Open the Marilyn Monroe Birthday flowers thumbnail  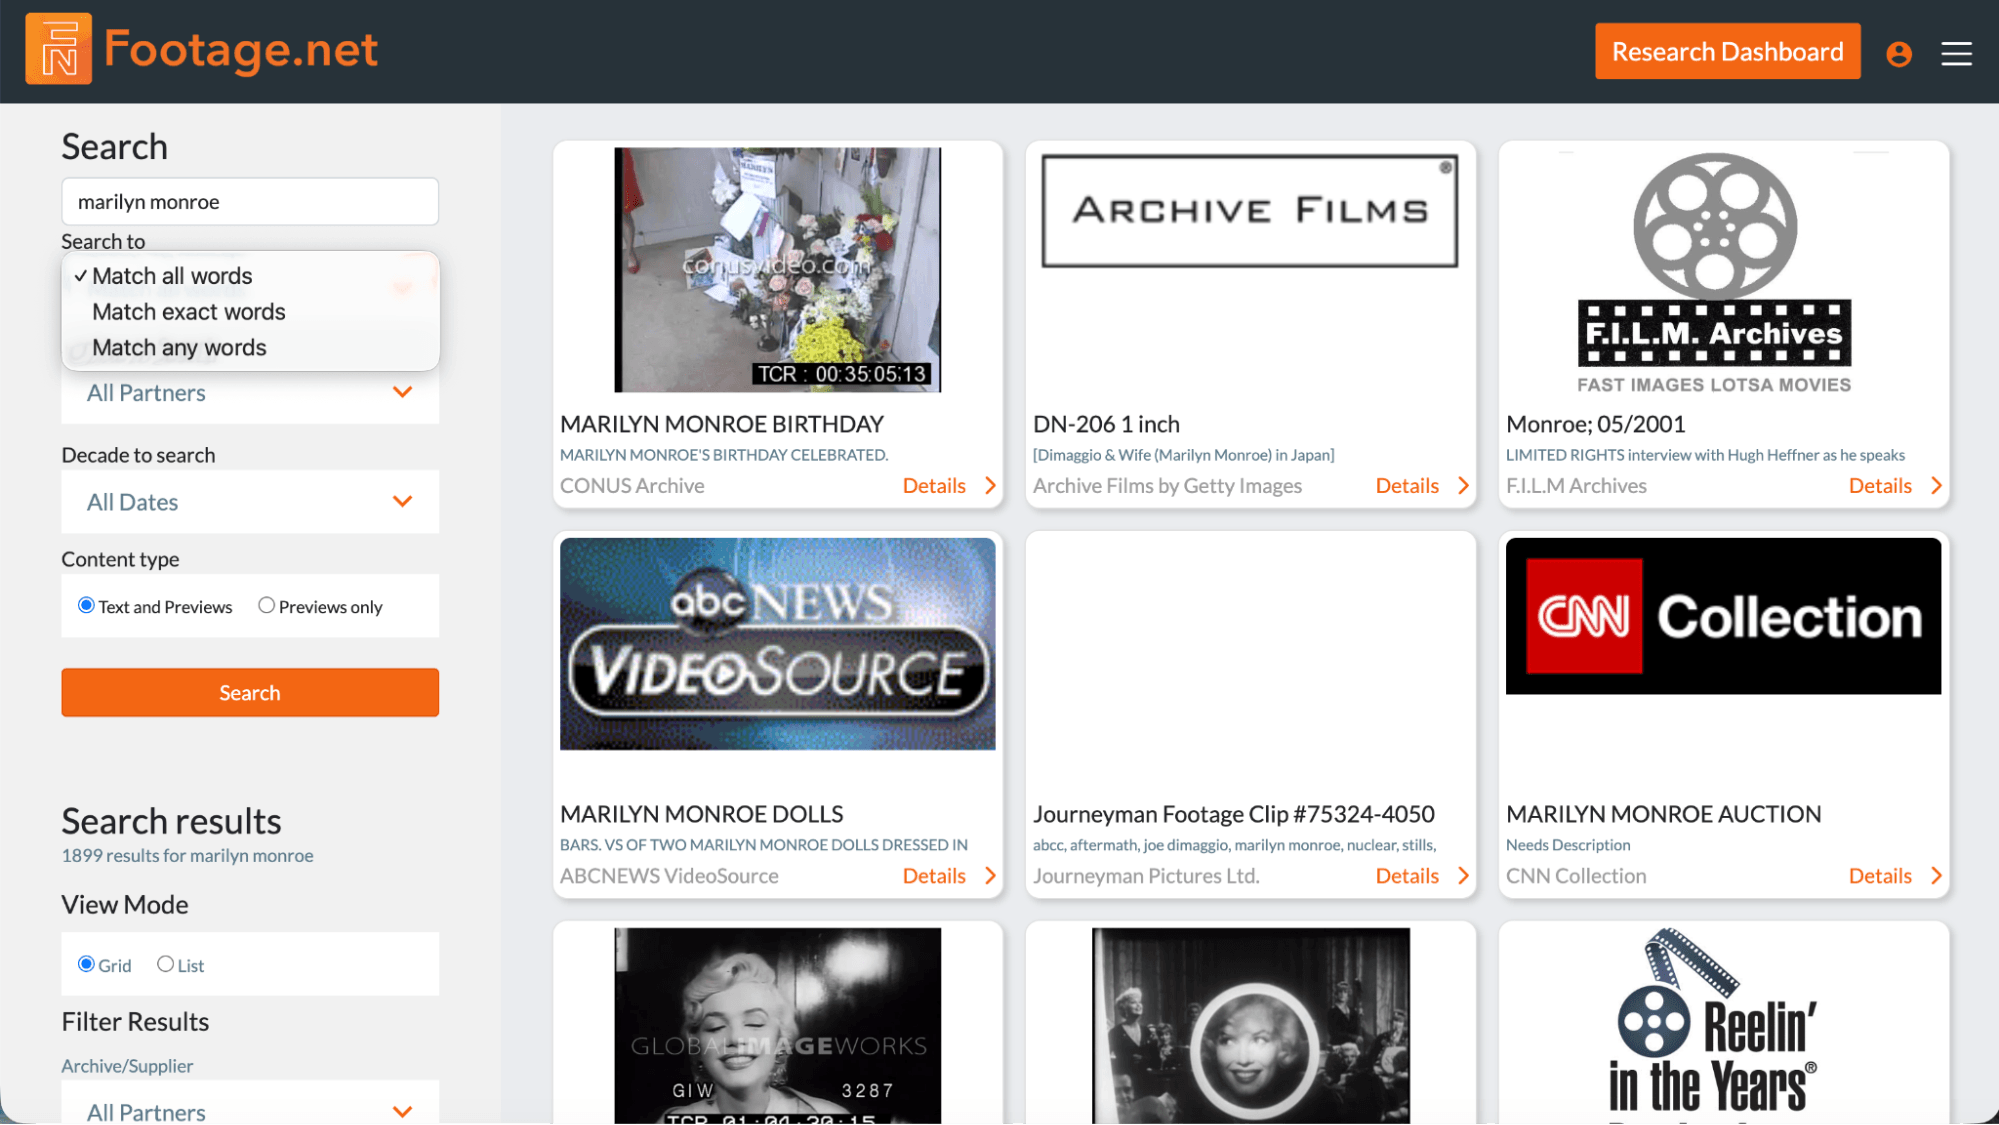point(777,270)
